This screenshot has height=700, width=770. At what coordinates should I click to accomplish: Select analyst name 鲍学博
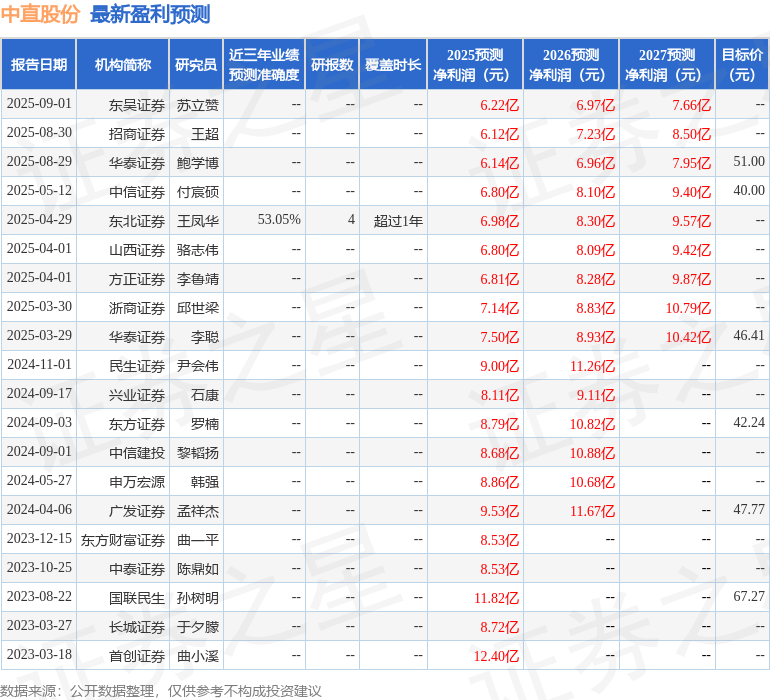[x=197, y=163]
